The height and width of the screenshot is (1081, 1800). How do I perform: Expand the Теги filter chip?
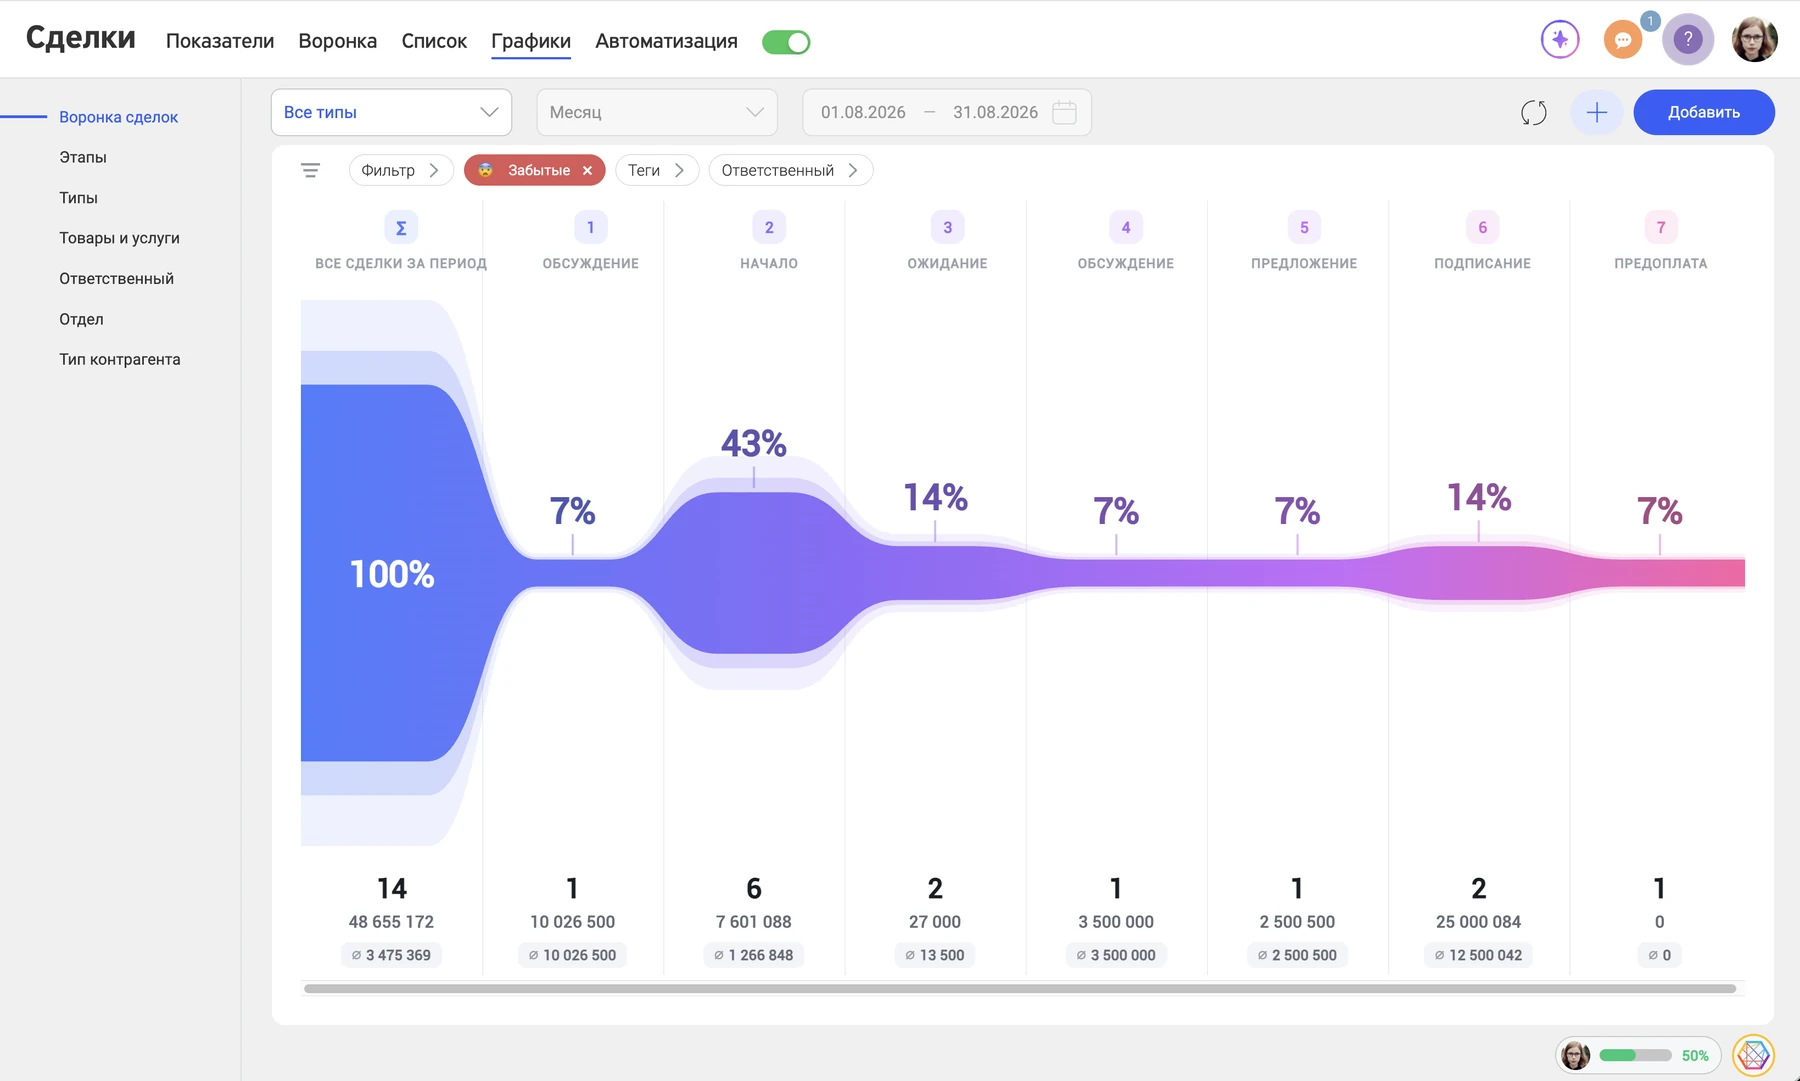656,171
